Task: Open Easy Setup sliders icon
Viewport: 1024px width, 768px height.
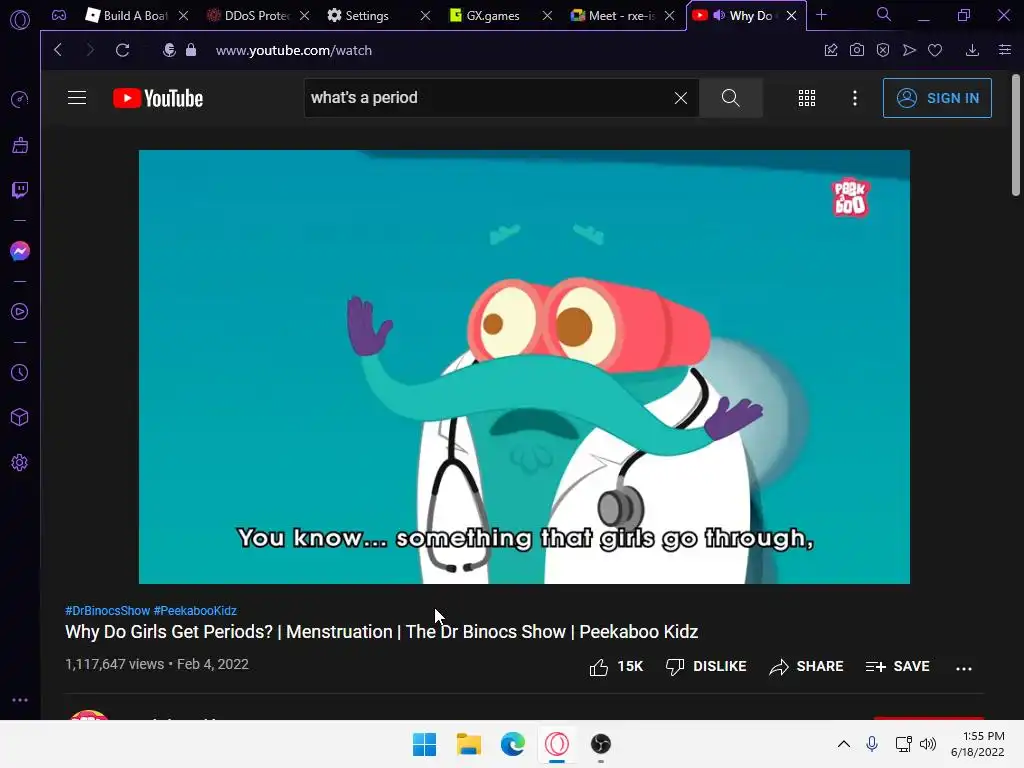Action: coord(1005,50)
